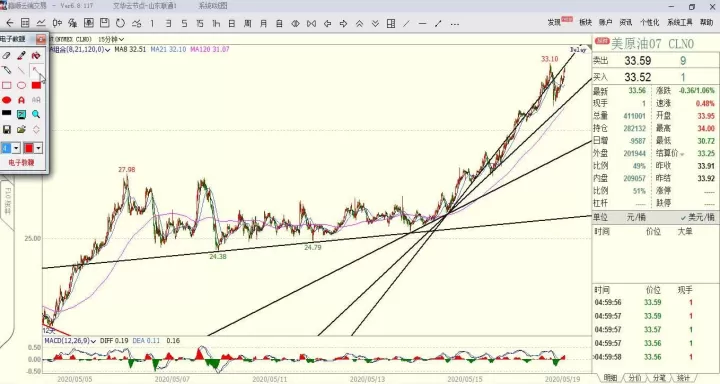Screen dimensions: 720x384
Task: Switch chart to daily (日) period
Action: (x=232, y=23)
